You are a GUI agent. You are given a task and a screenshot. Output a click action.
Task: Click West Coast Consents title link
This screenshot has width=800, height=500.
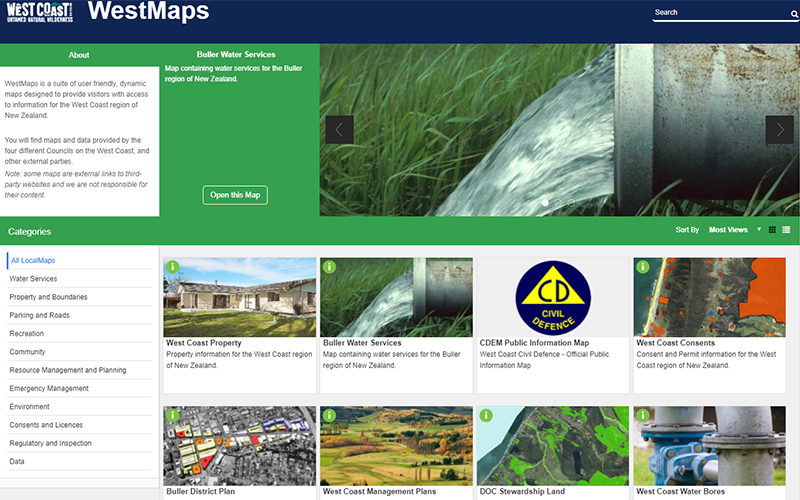coord(676,343)
